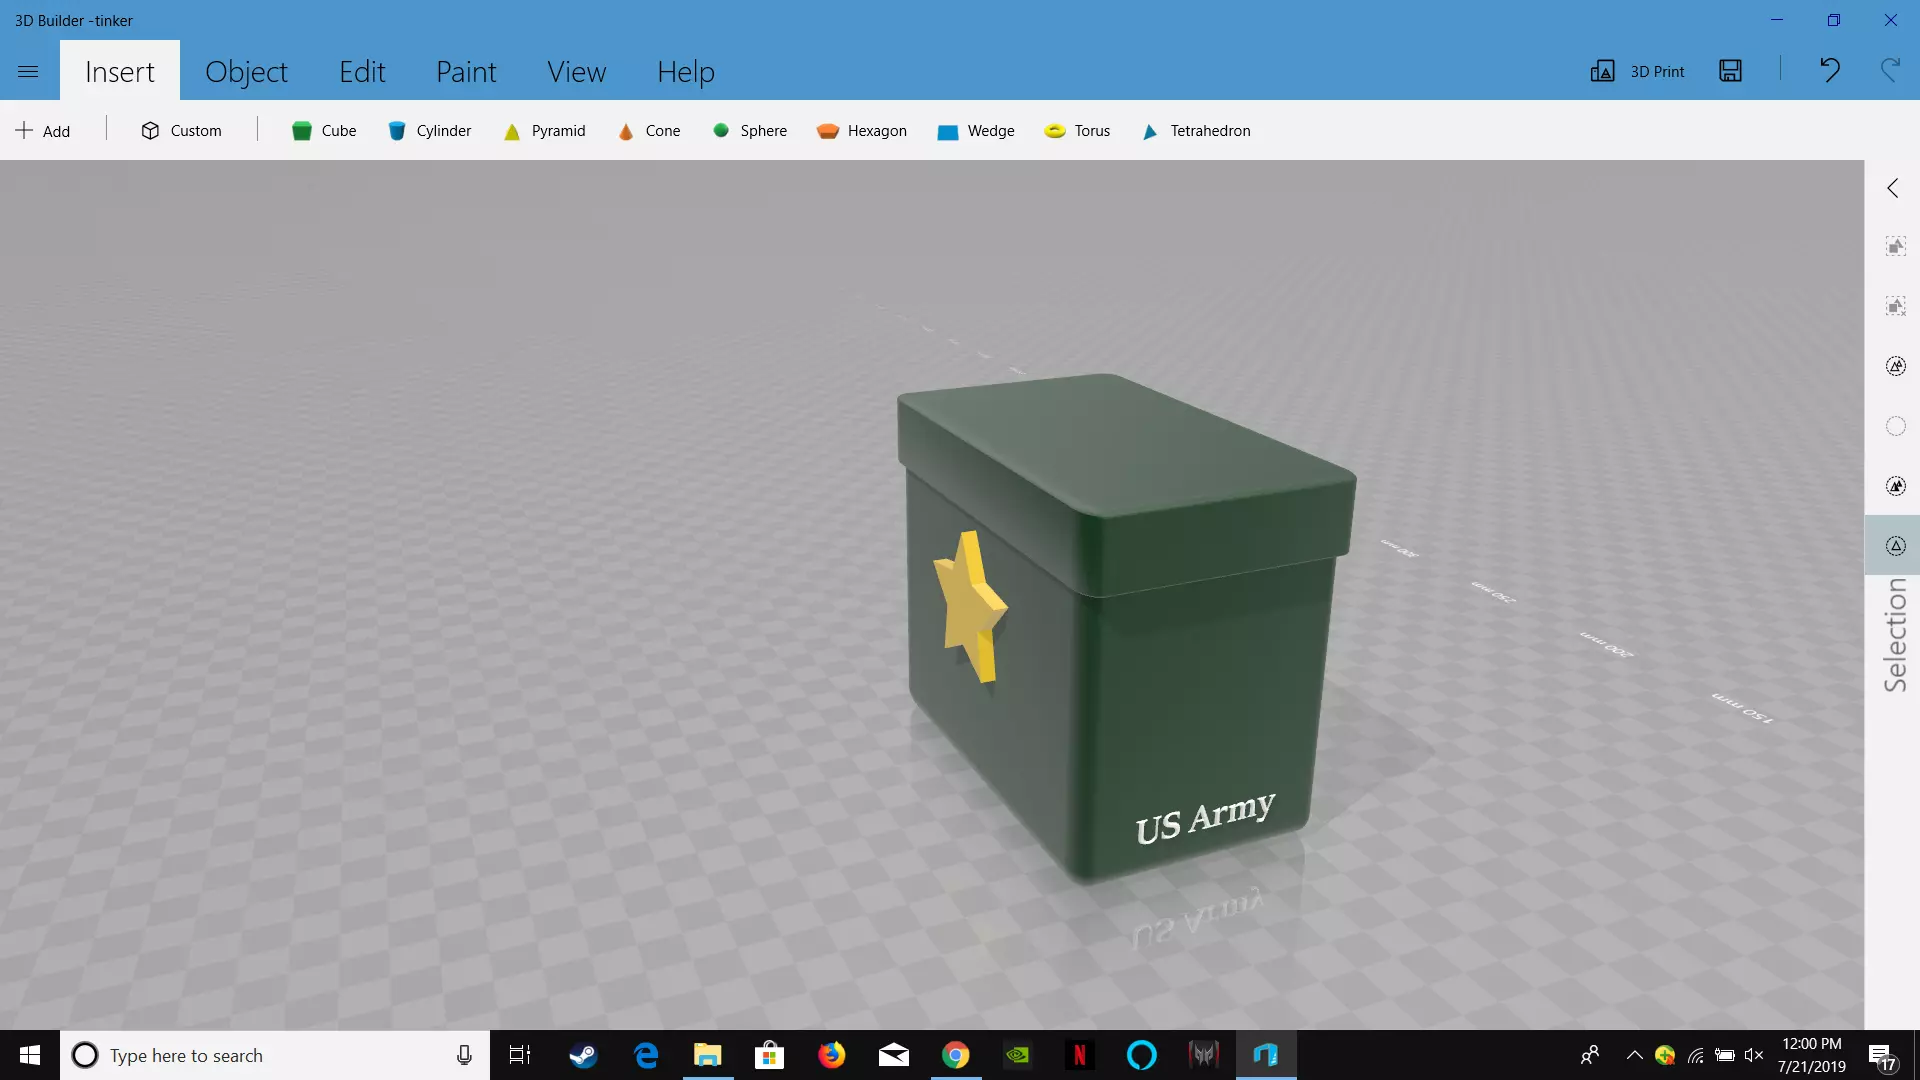The width and height of the screenshot is (1920, 1080).
Task: Open the Windows Start menu
Action: pyautogui.click(x=30, y=1055)
